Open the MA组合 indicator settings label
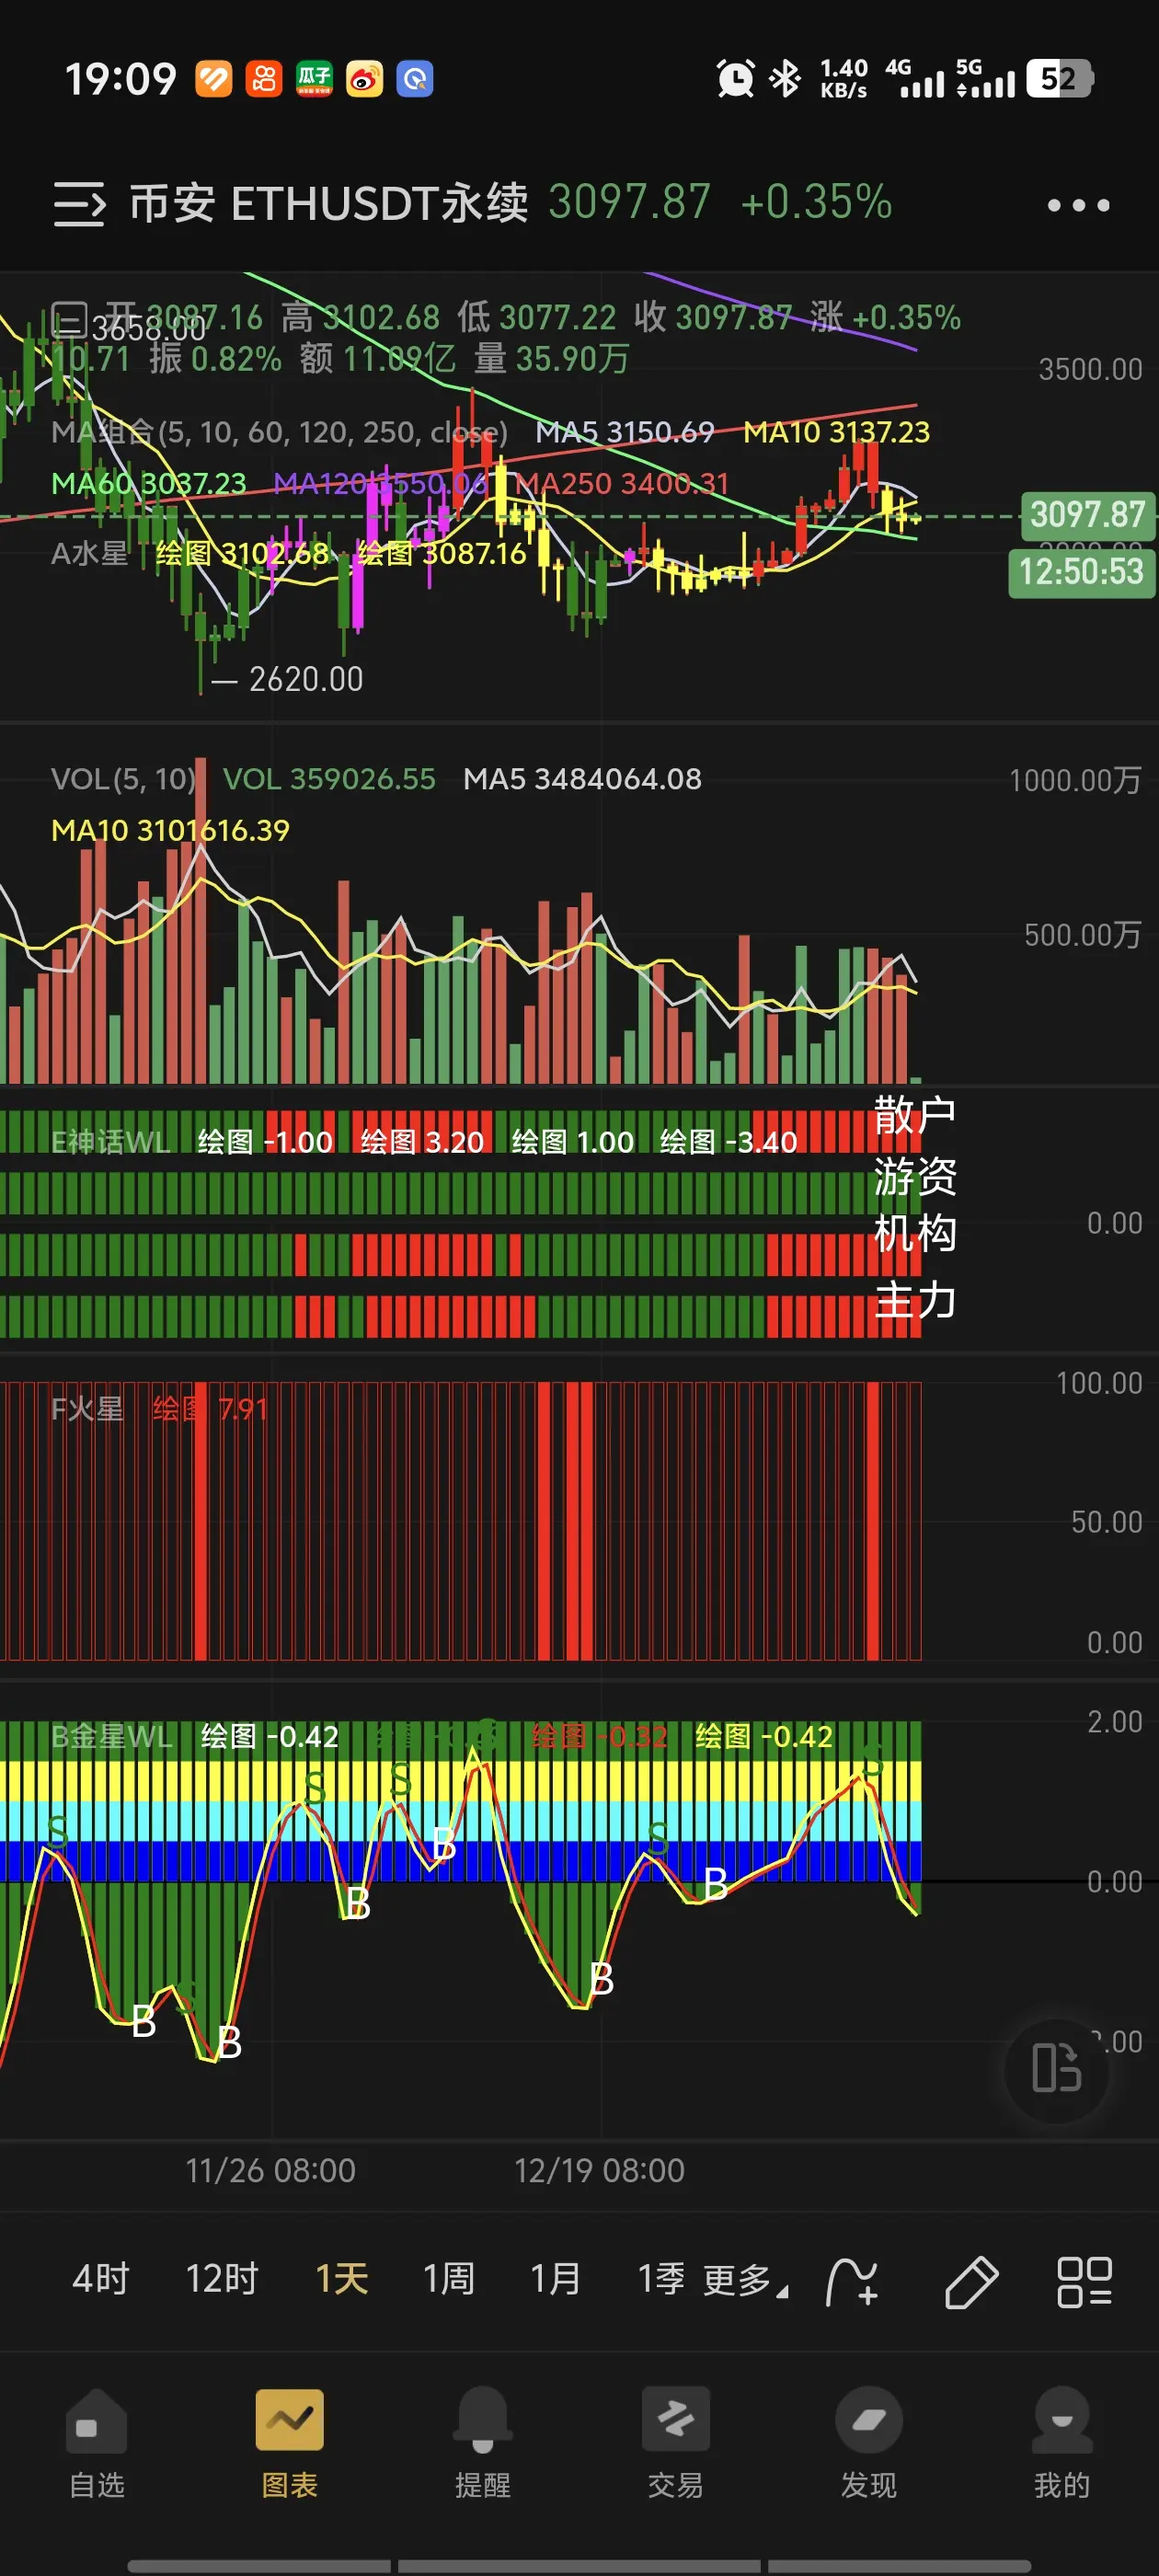 point(279,433)
